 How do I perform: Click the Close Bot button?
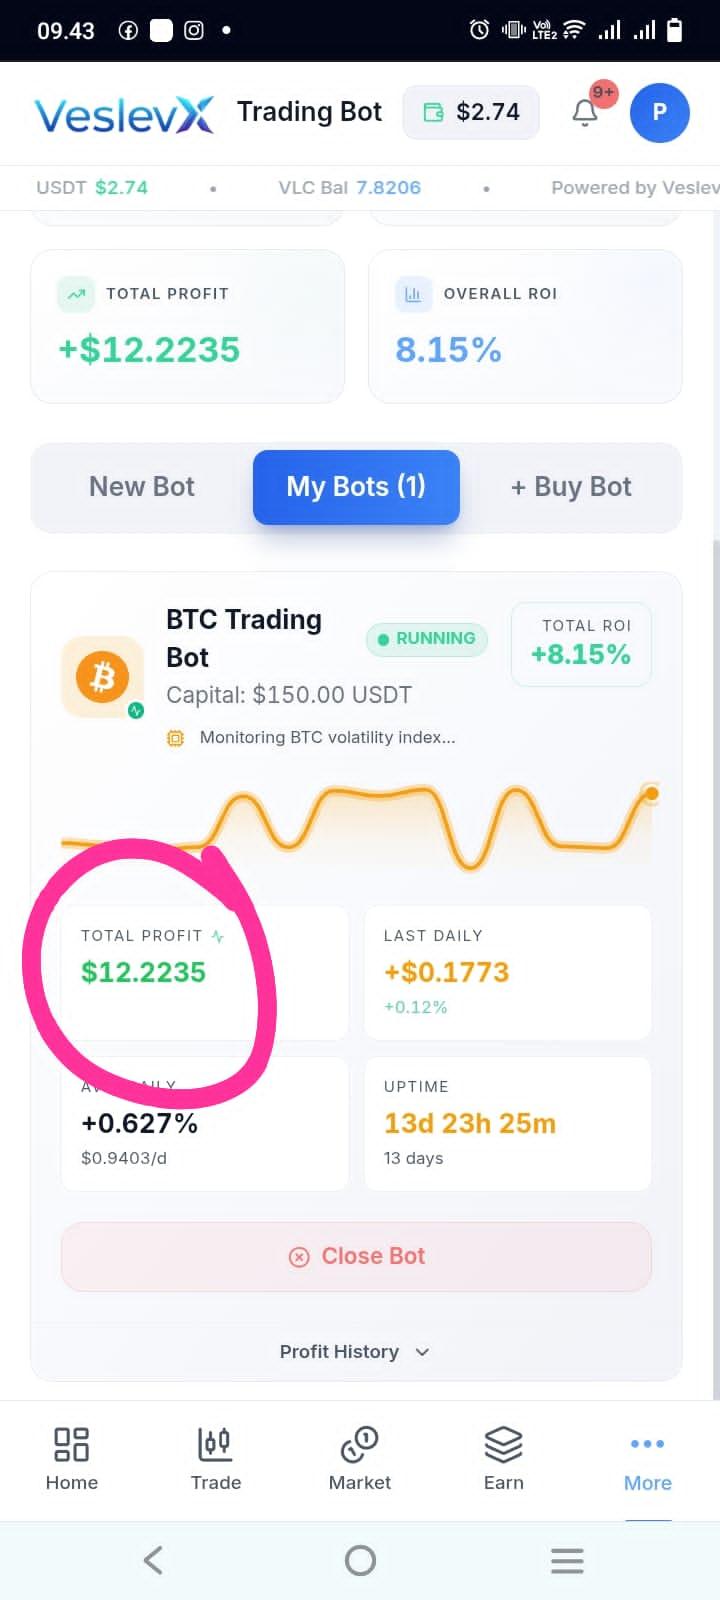[356, 1257]
